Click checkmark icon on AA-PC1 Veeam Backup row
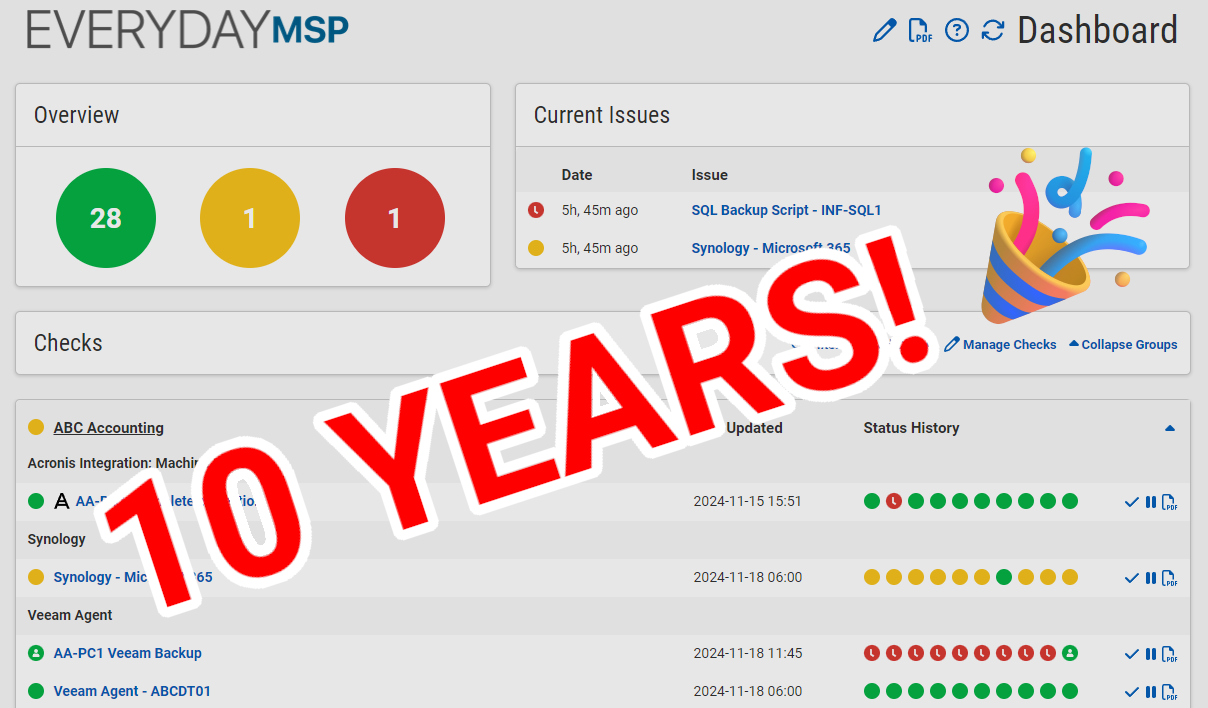1208x708 pixels. tap(1132, 654)
